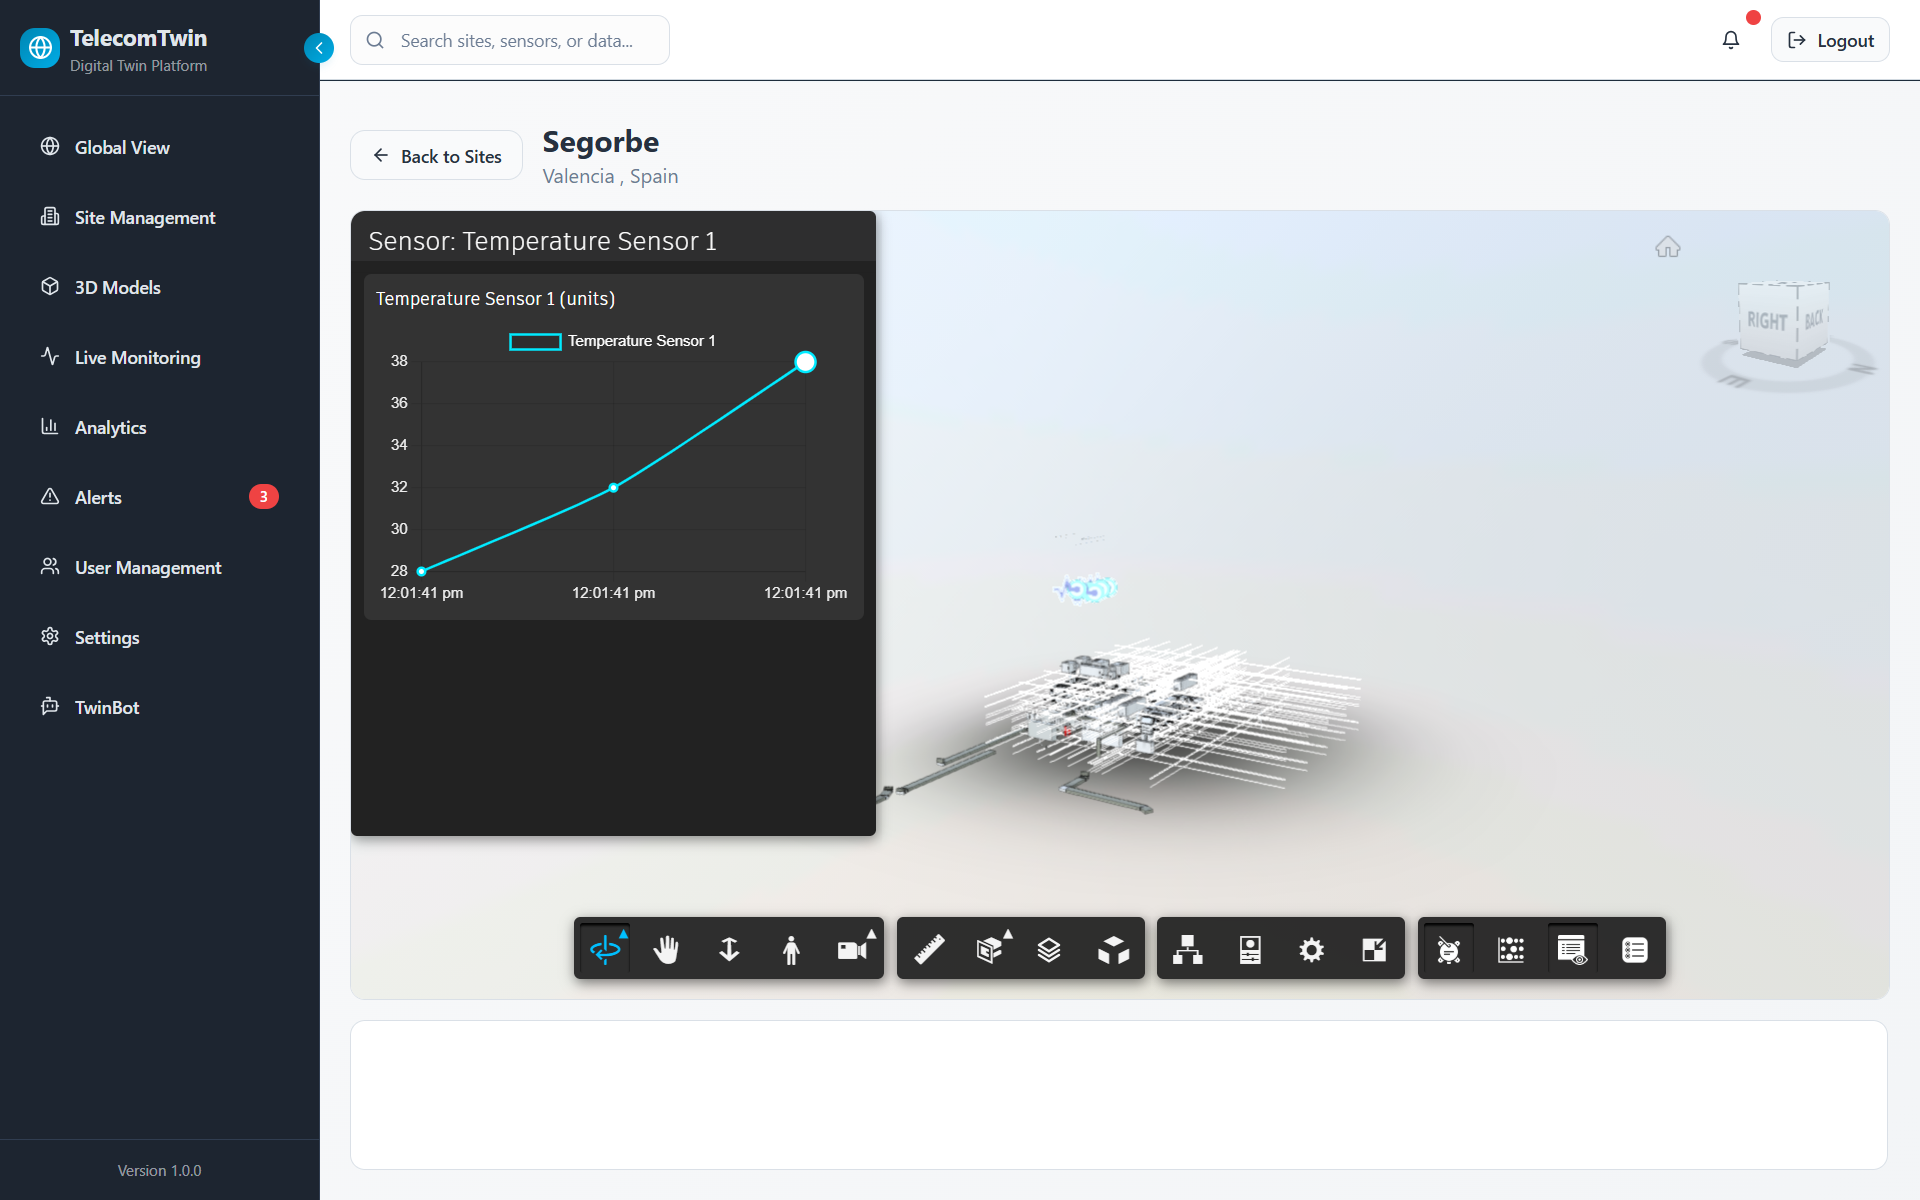
Task: Click Back to Sites button
Action: tap(436, 156)
